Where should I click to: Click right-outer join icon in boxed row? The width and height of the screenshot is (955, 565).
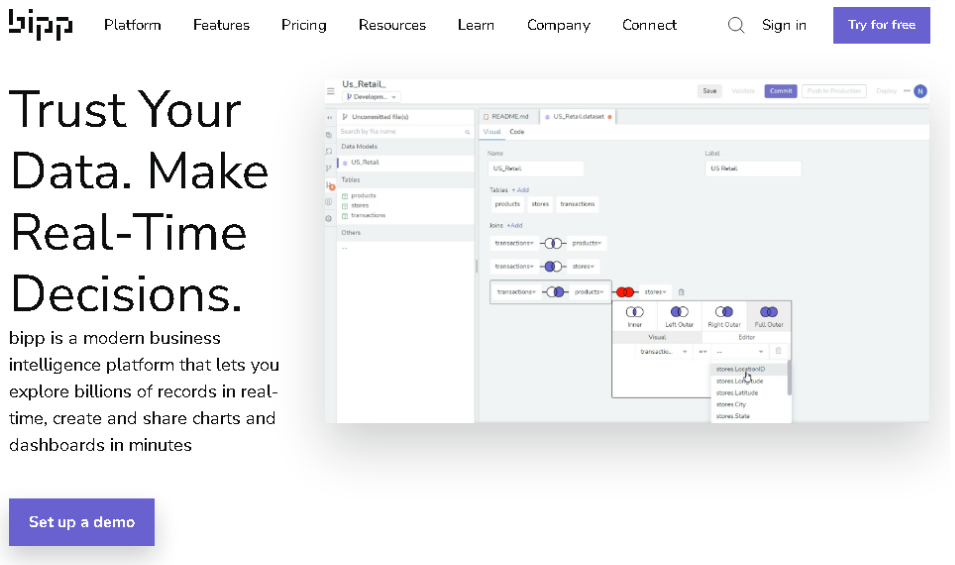[555, 292]
